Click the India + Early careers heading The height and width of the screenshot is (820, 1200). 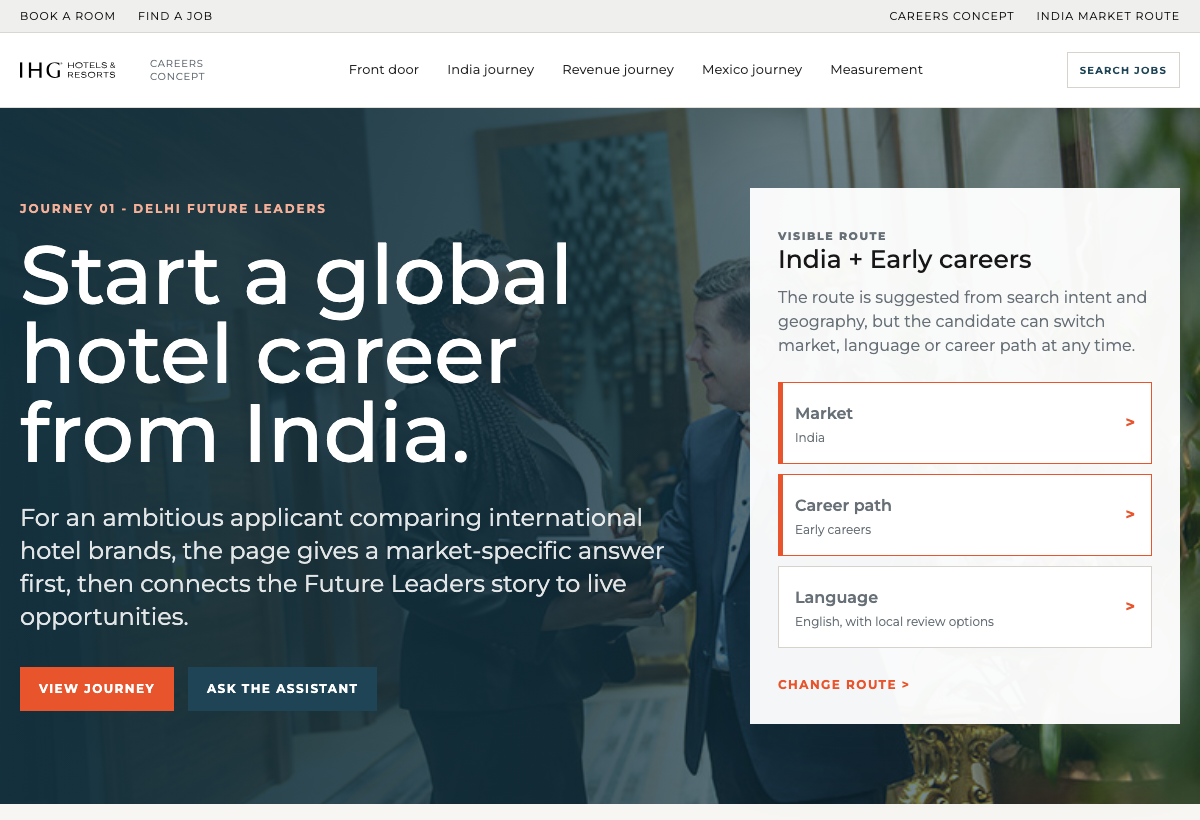tap(905, 260)
